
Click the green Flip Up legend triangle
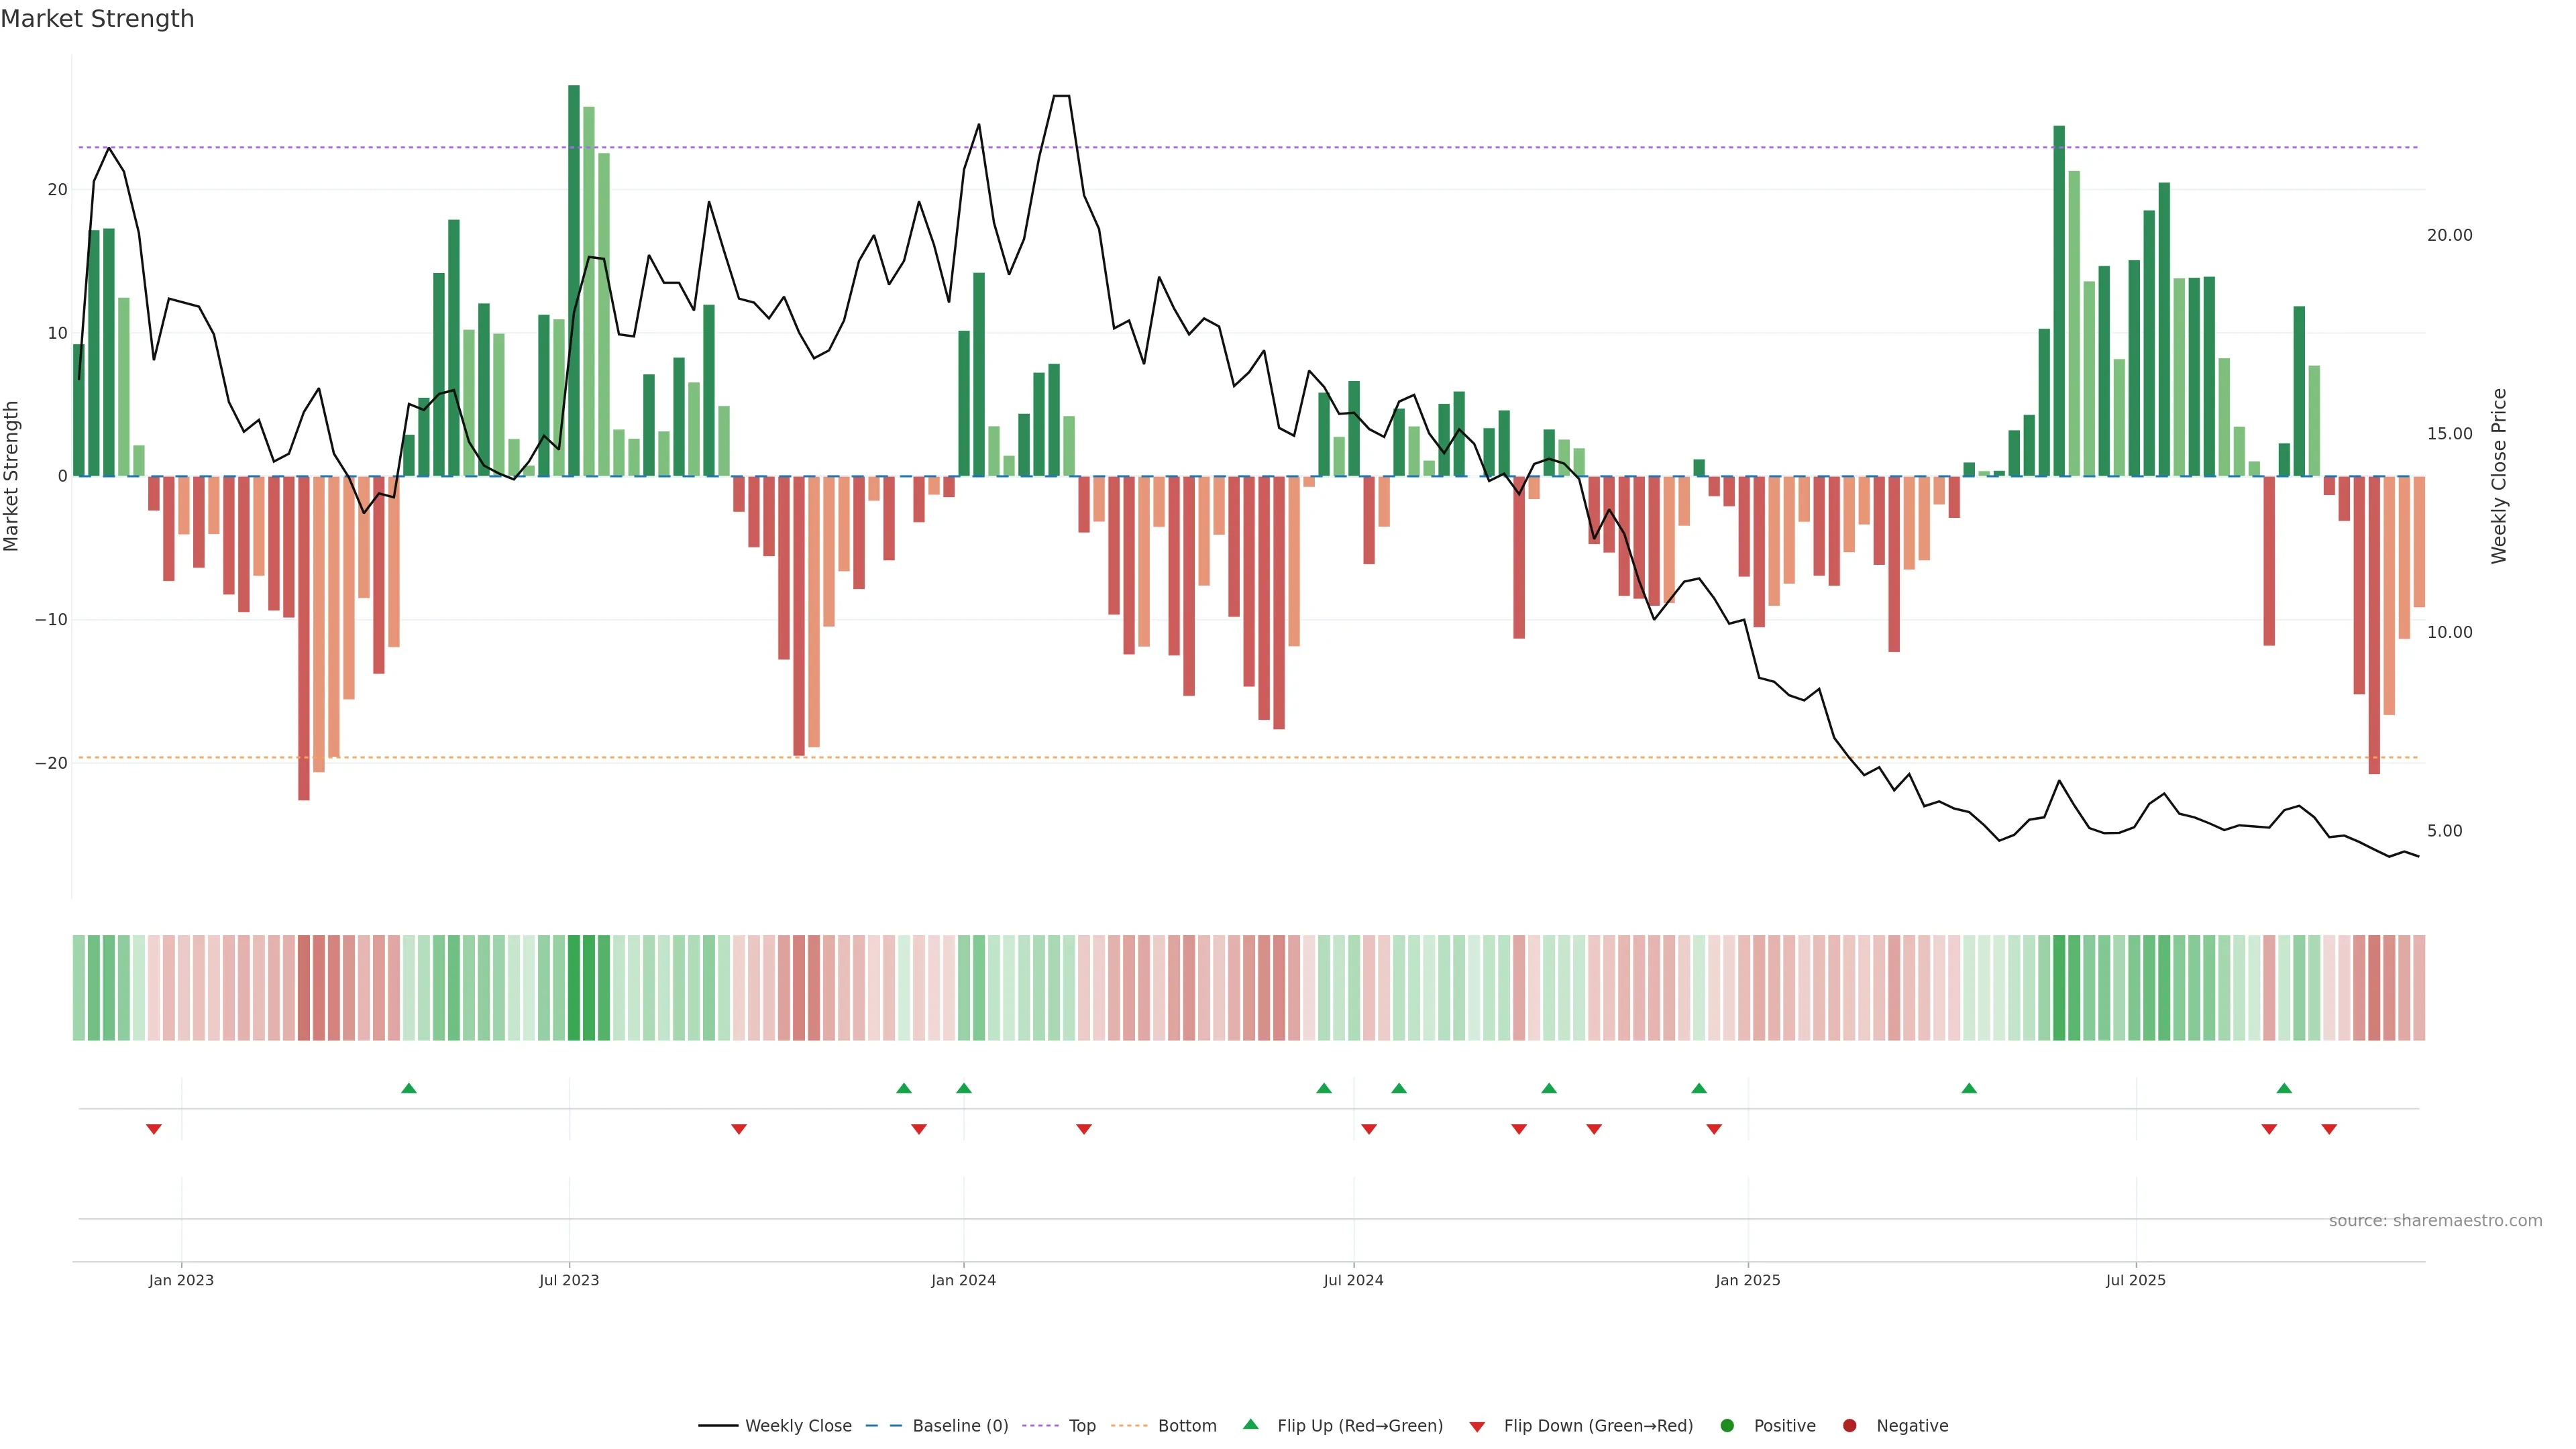(1250, 1425)
